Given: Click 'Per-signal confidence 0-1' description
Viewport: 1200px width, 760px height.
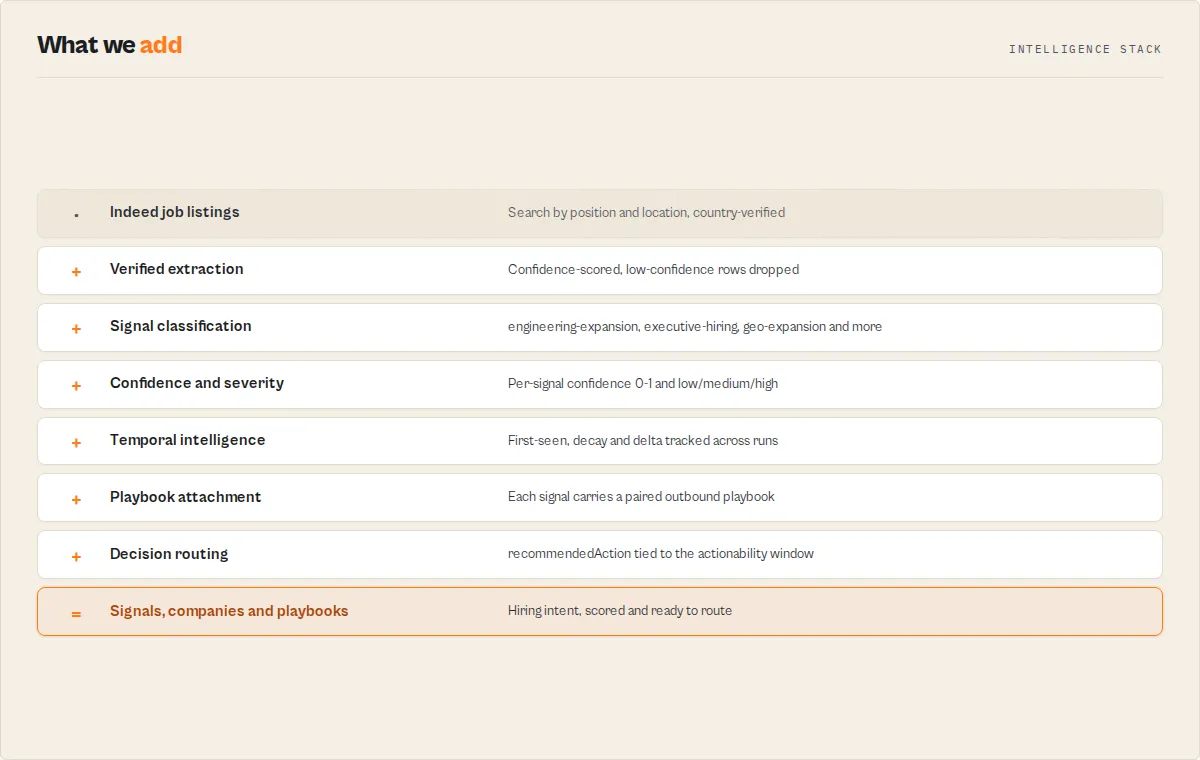Looking at the screenshot, I should [x=643, y=383].
